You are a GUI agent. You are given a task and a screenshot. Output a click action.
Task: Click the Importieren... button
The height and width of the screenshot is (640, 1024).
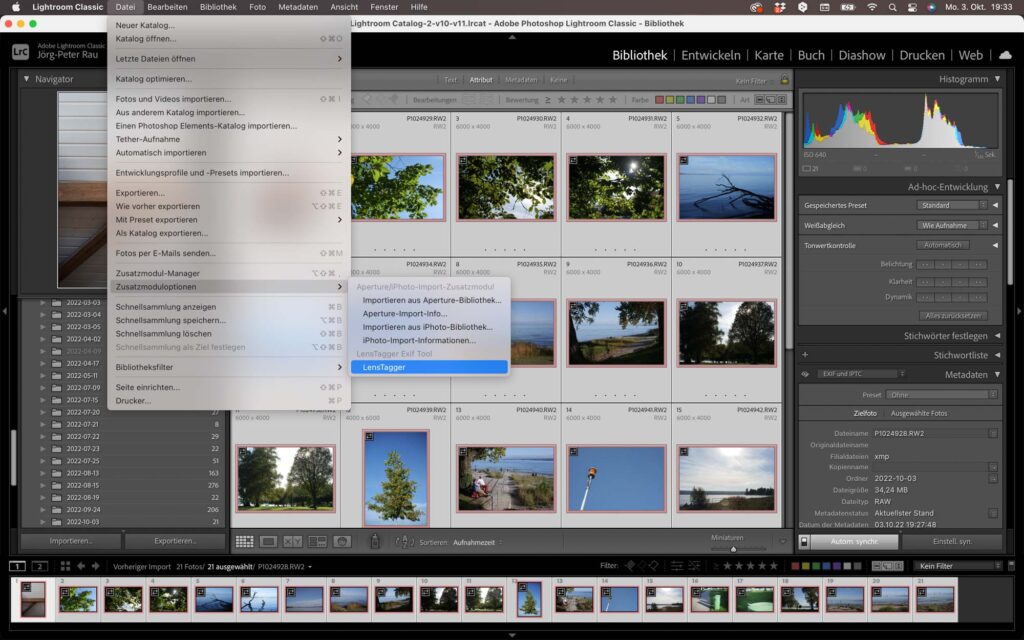point(71,541)
